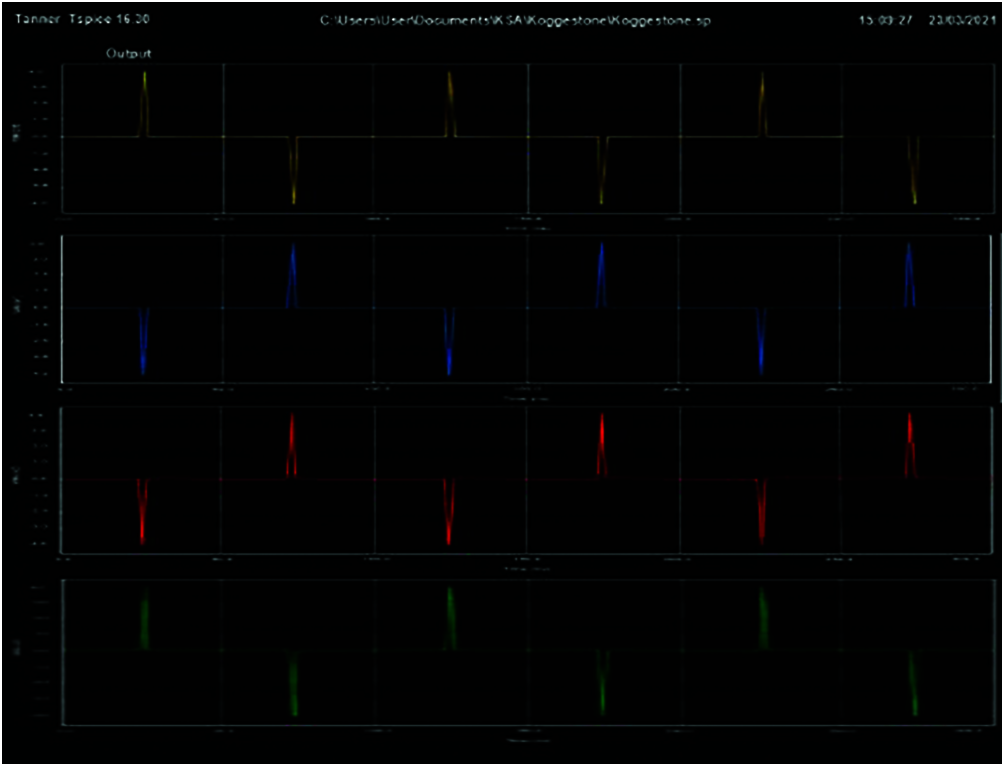Click the first blue downward spike

144,341
